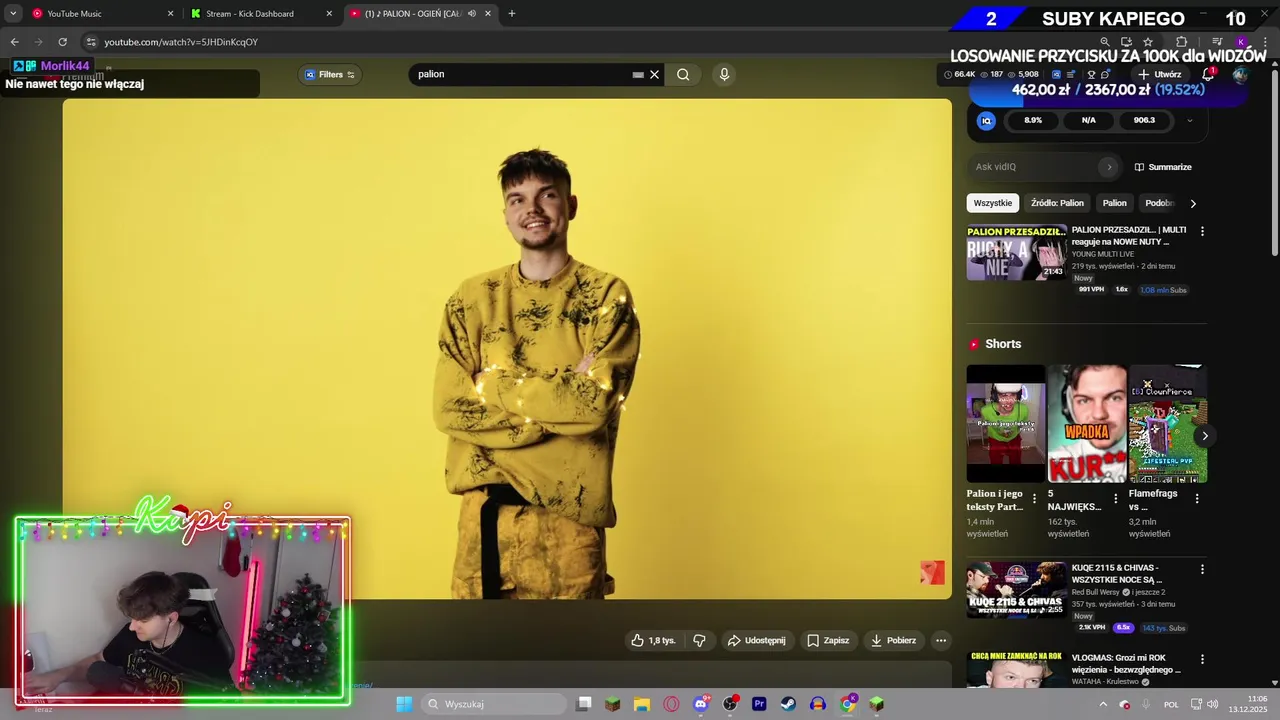Screen dimensions: 1280x720
Task: Select the Palion filter chip
Action: coord(1115,203)
